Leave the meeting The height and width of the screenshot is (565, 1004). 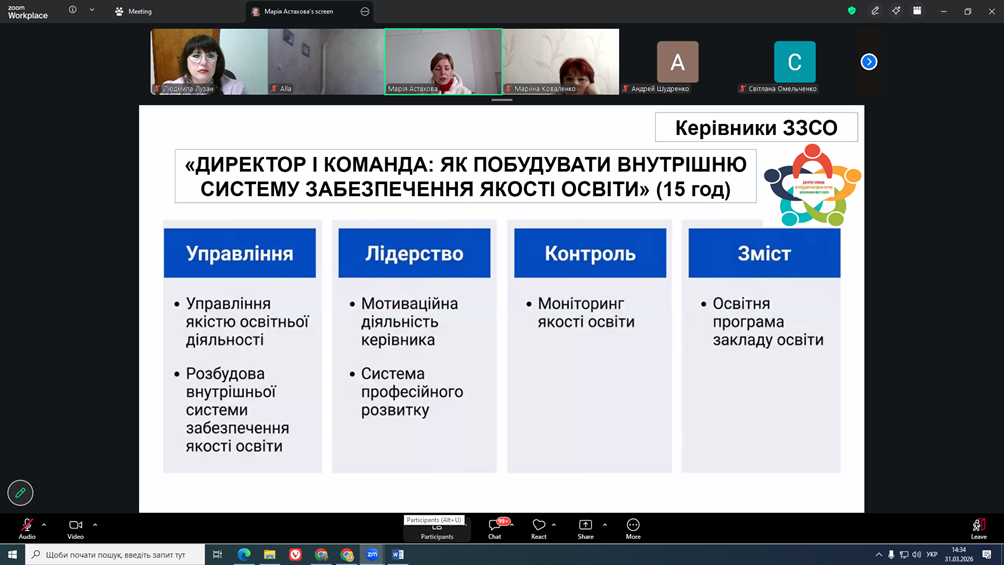click(x=978, y=527)
